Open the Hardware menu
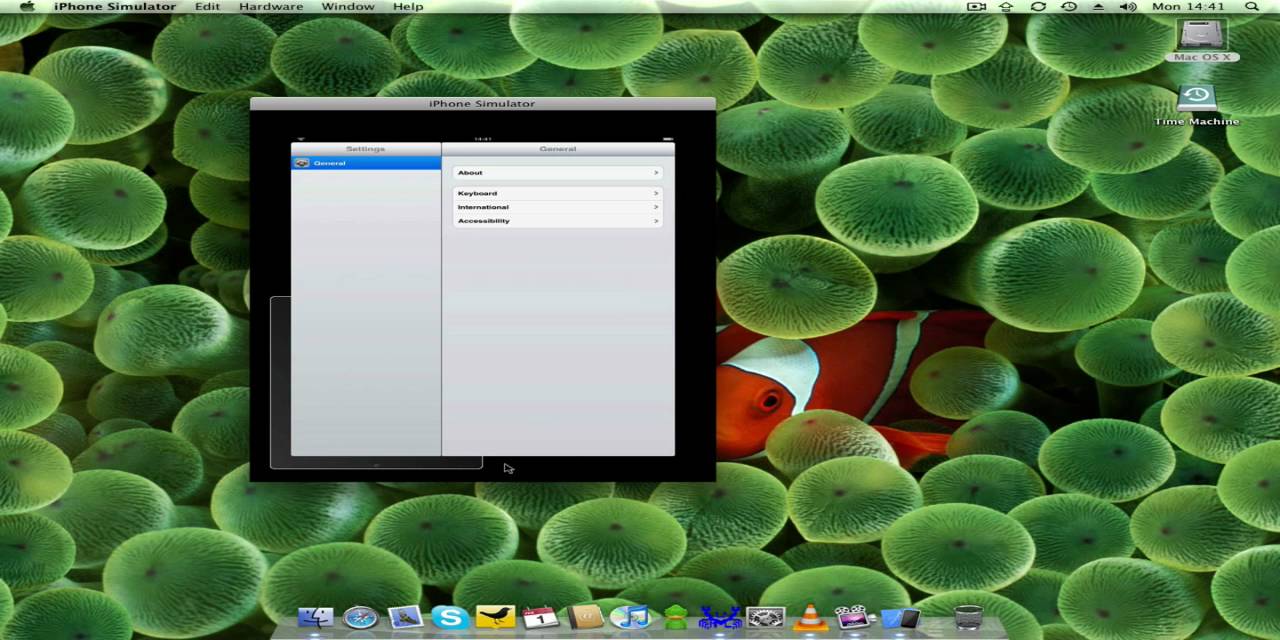Image resolution: width=1280 pixels, height=640 pixels. point(271,6)
